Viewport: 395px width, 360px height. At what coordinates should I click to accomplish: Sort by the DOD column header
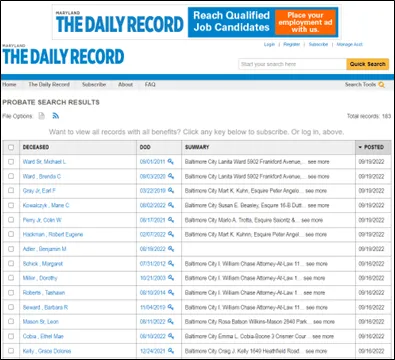pos(145,147)
